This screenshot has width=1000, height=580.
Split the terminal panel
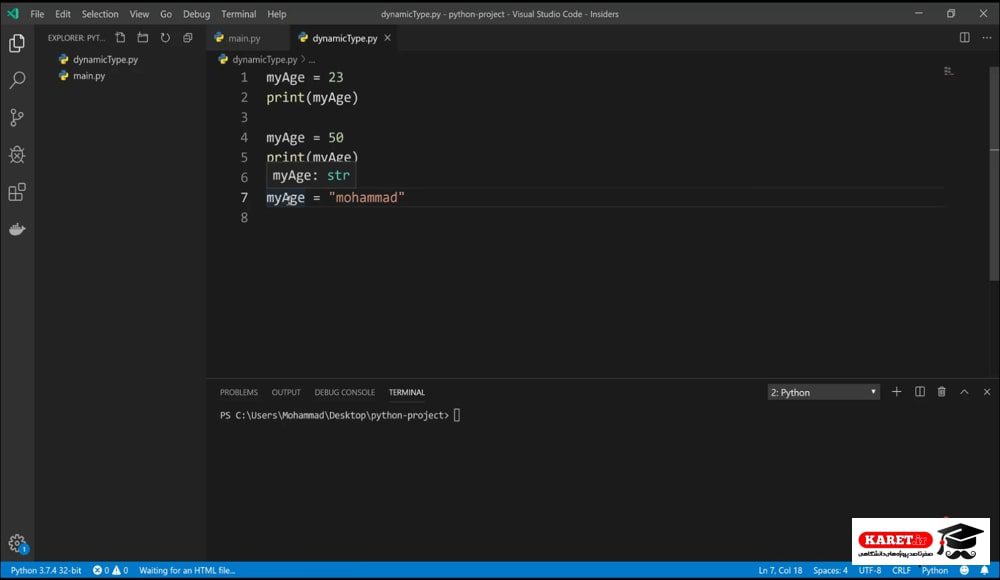pyautogui.click(x=920, y=392)
